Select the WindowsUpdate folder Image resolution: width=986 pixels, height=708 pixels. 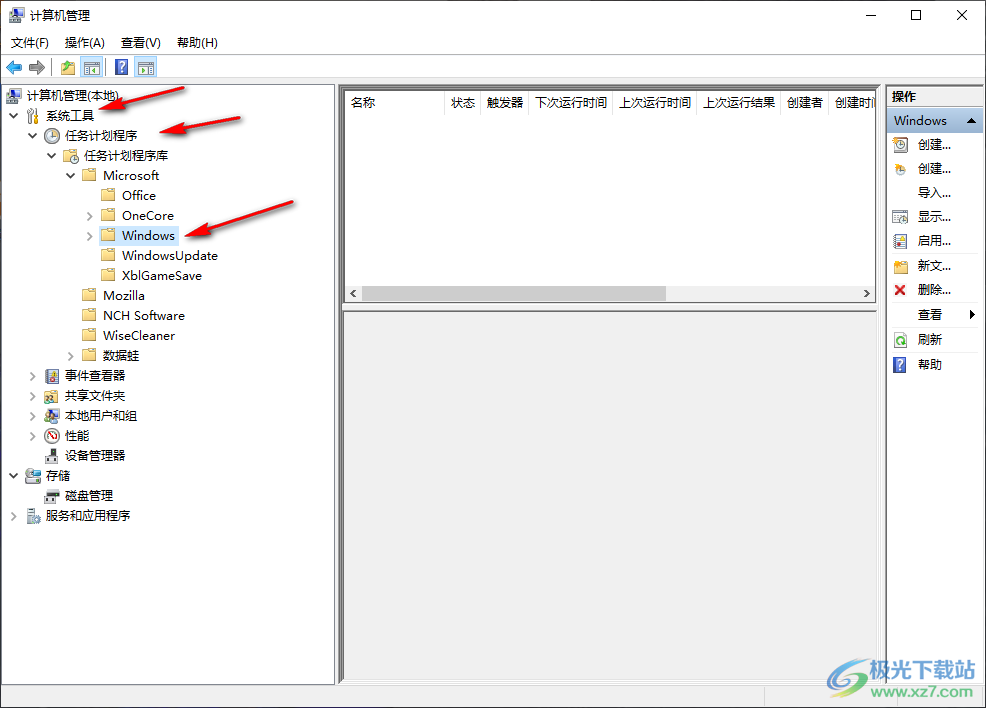point(170,256)
